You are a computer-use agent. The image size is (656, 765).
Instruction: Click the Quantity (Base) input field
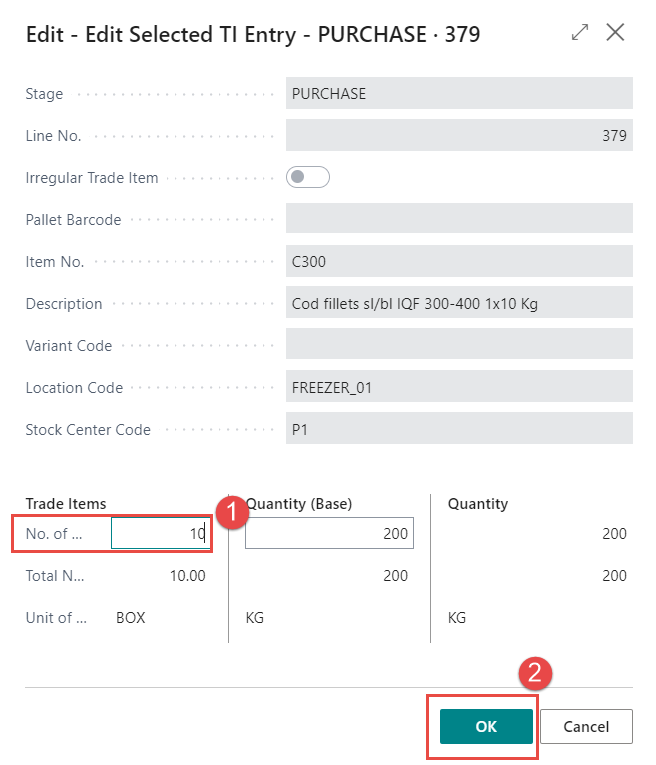329,534
